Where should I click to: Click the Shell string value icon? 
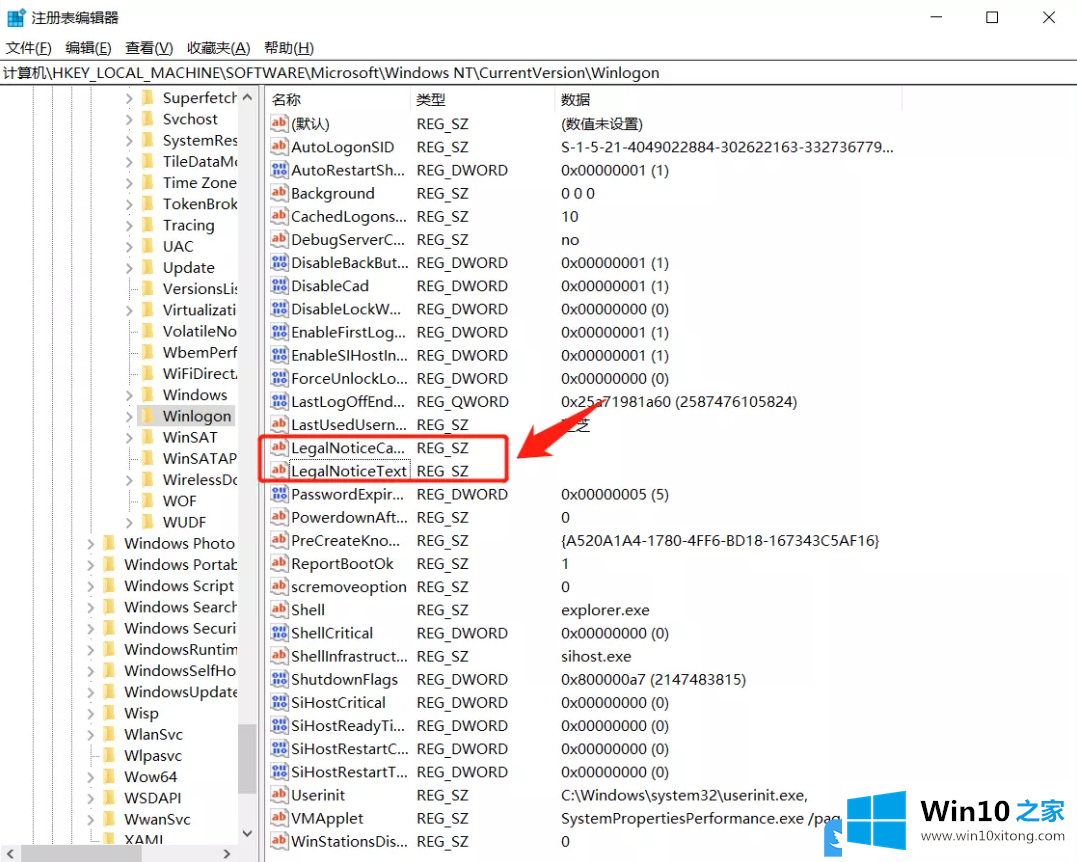click(x=279, y=609)
